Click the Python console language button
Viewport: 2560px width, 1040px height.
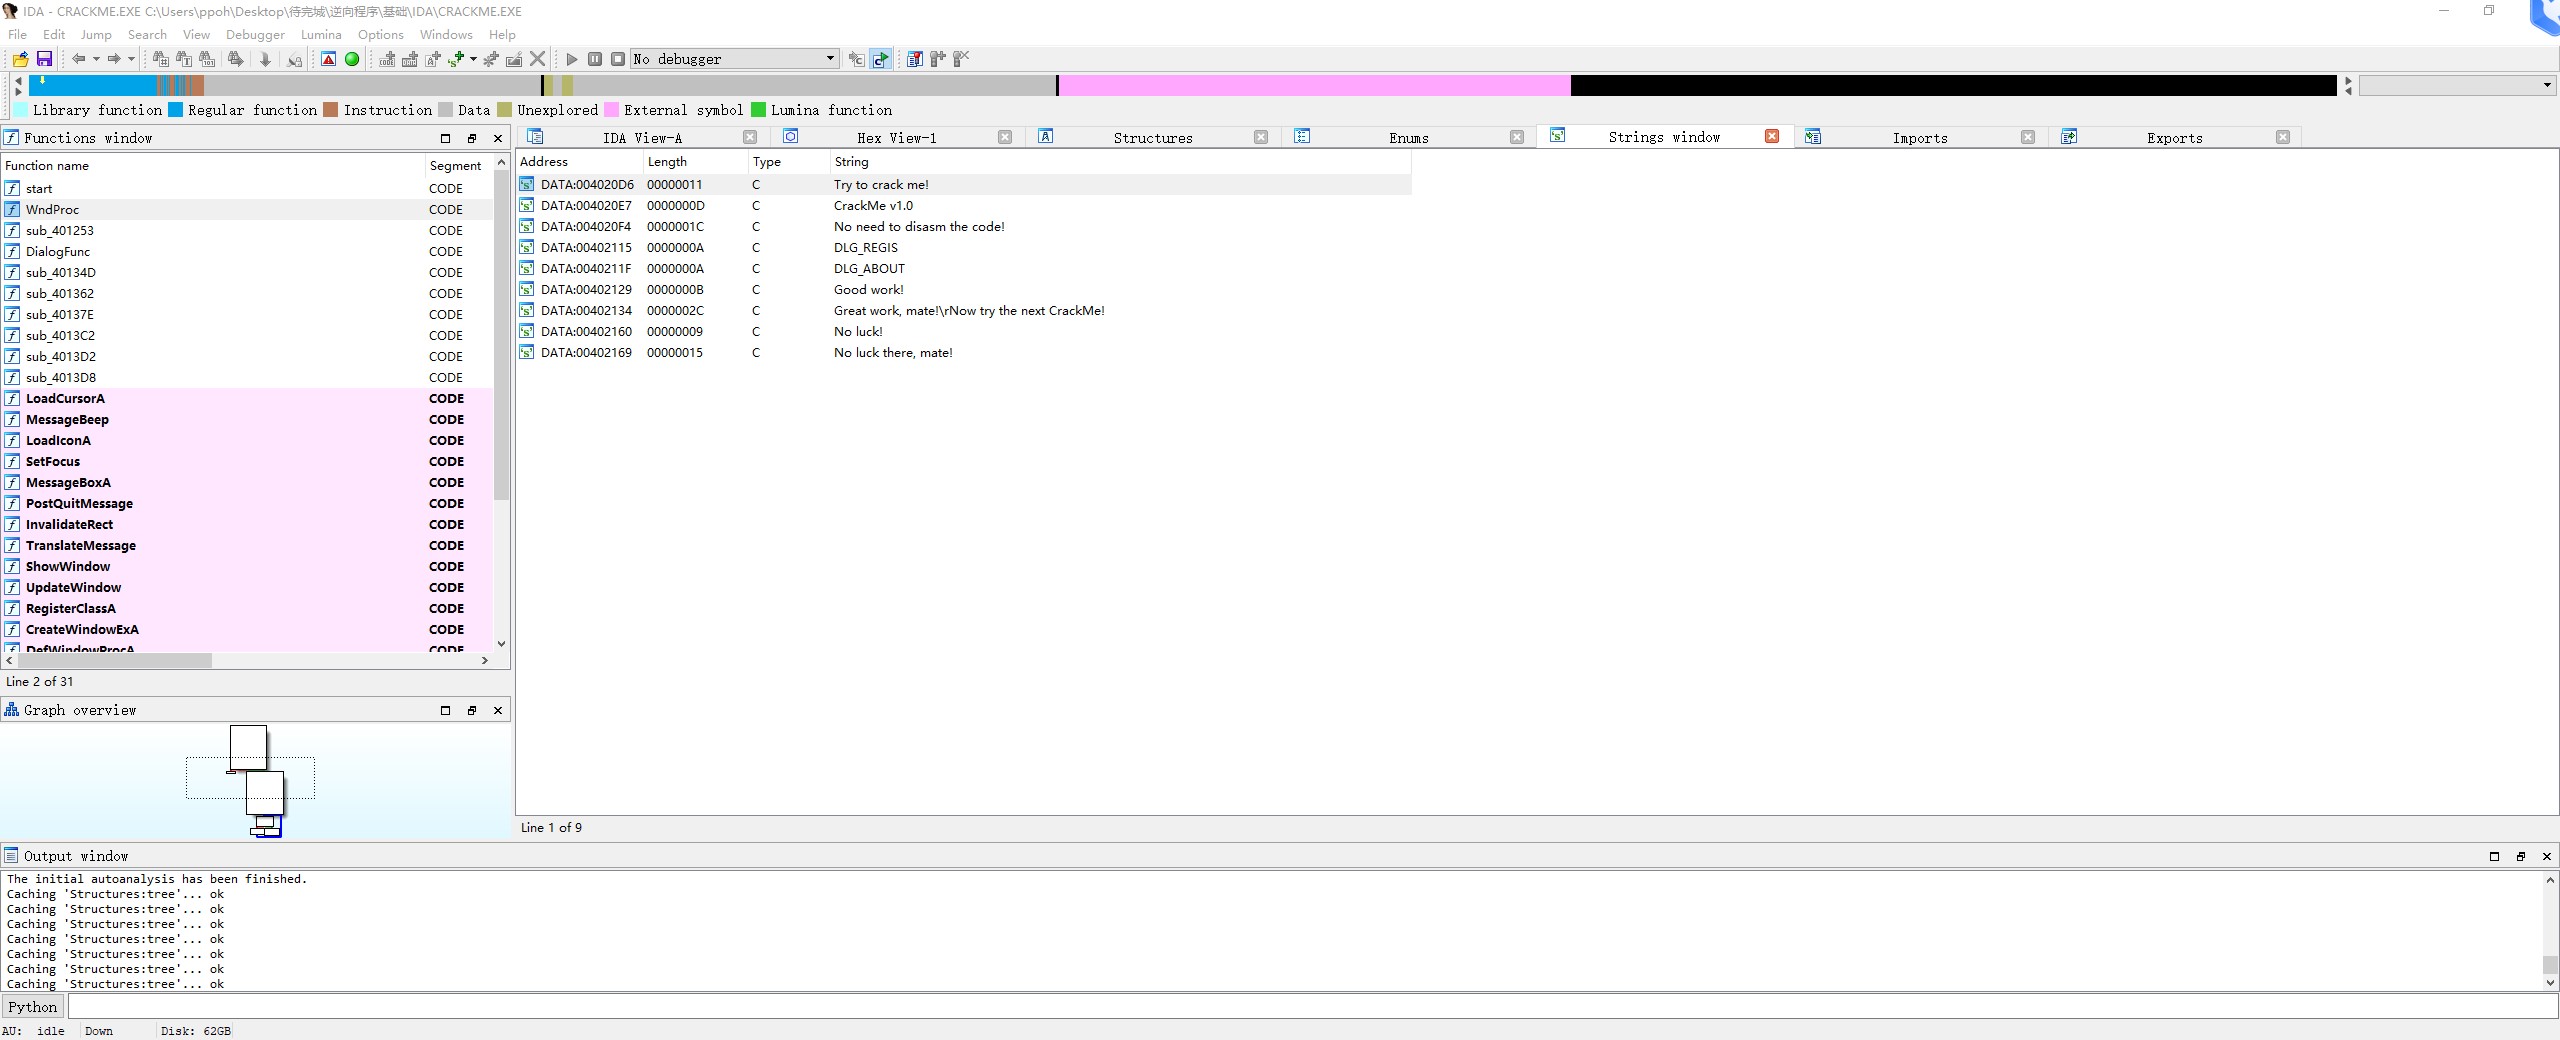(x=33, y=1007)
